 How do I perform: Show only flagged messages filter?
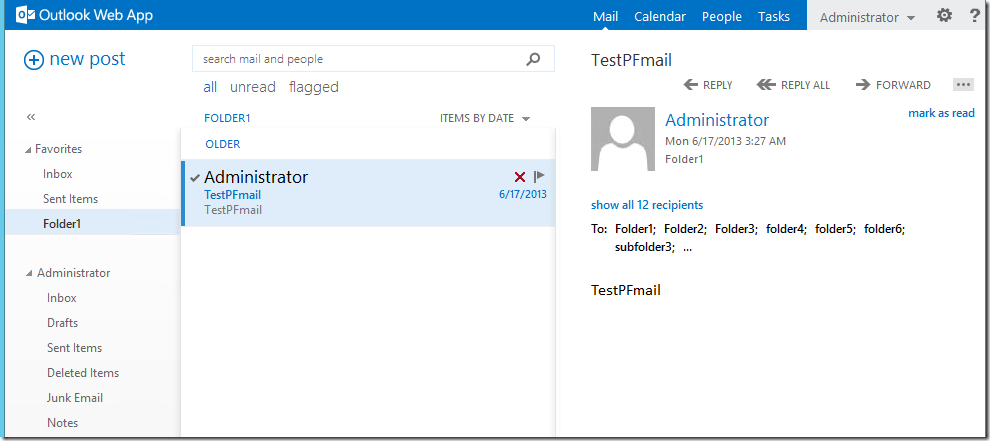(x=314, y=87)
